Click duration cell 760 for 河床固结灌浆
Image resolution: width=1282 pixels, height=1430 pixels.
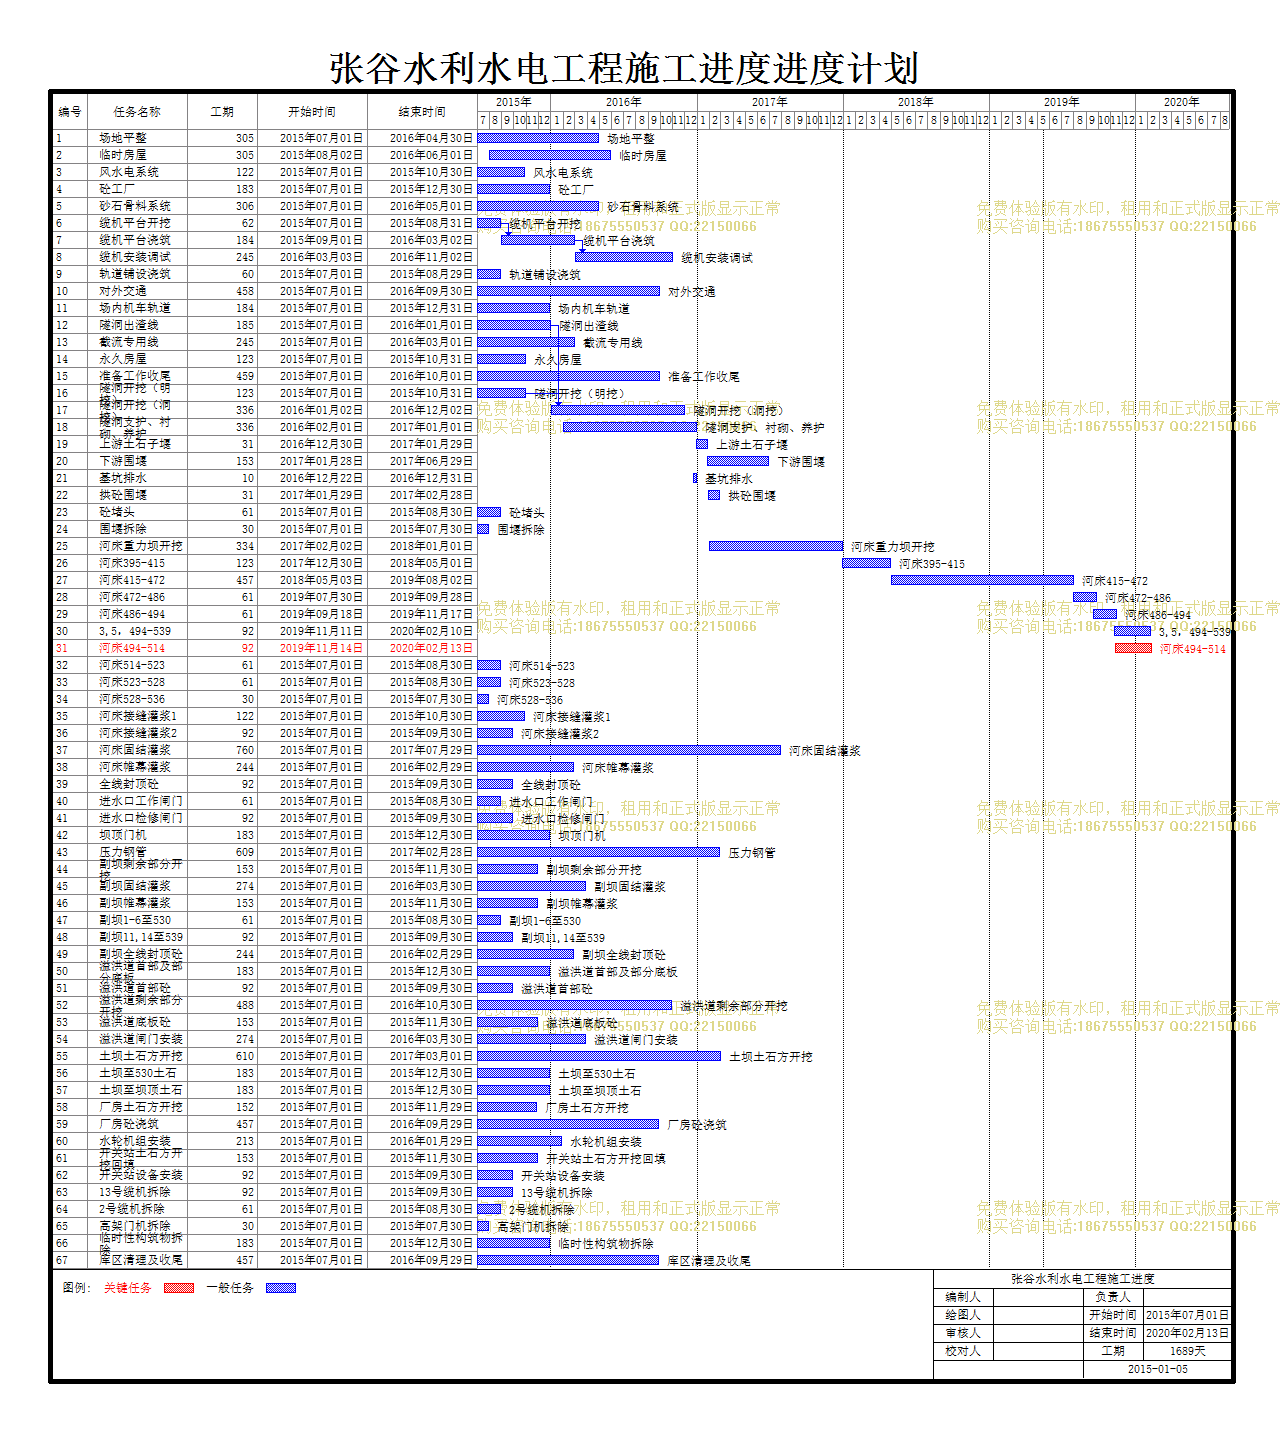[245, 750]
